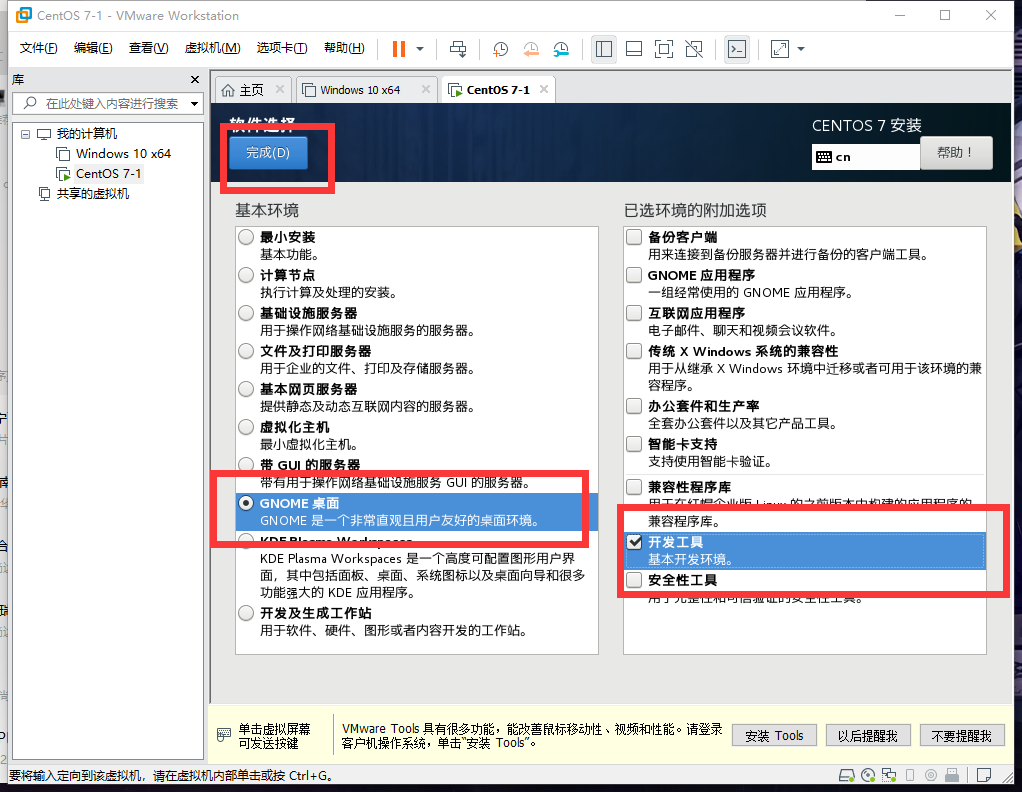Check the GNOME 应用程序 checkbox
Image resolution: width=1022 pixels, height=792 pixels.
[634, 274]
